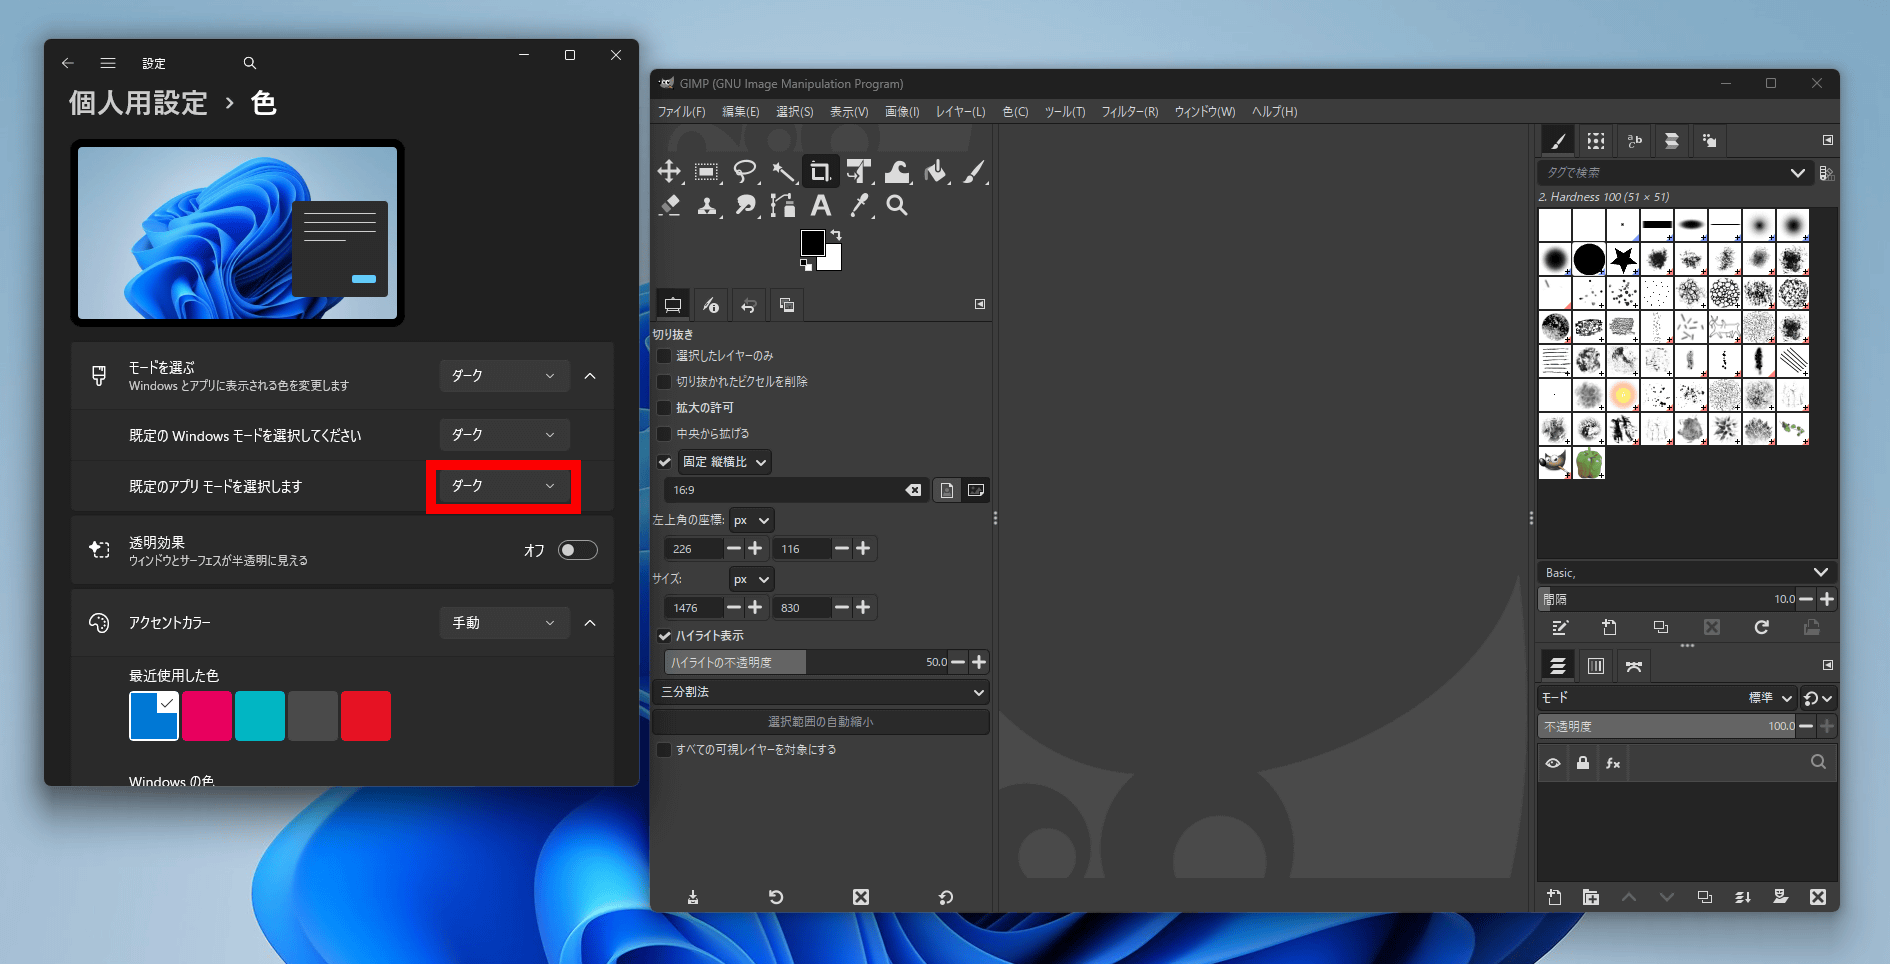Select the Zoom magnifier tool
Screen dimensions: 1890x964
click(x=897, y=206)
